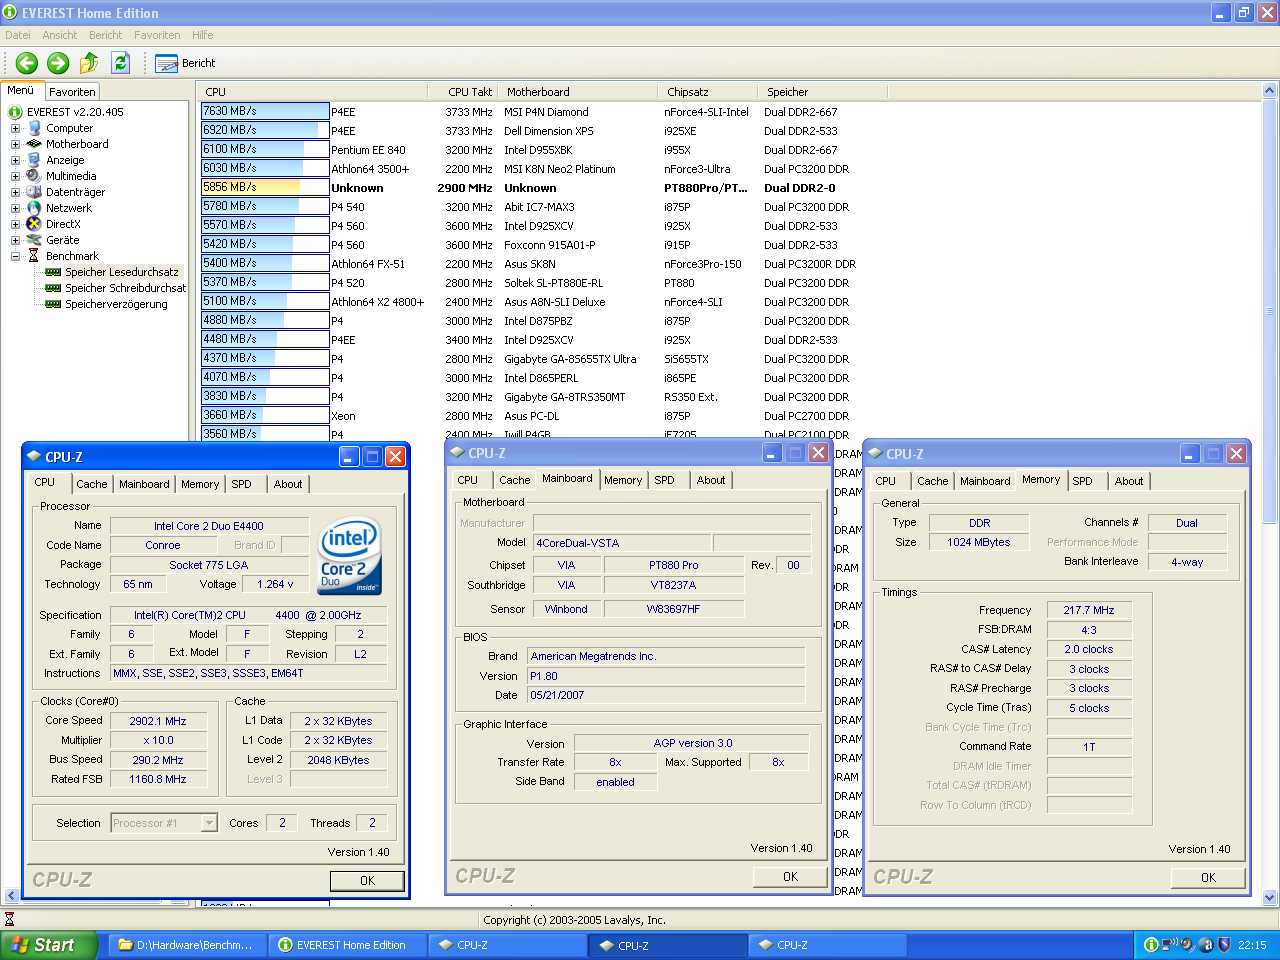Select the Anzeige tree item
The width and height of the screenshot is (1280, 960).
tap(65, 160)
